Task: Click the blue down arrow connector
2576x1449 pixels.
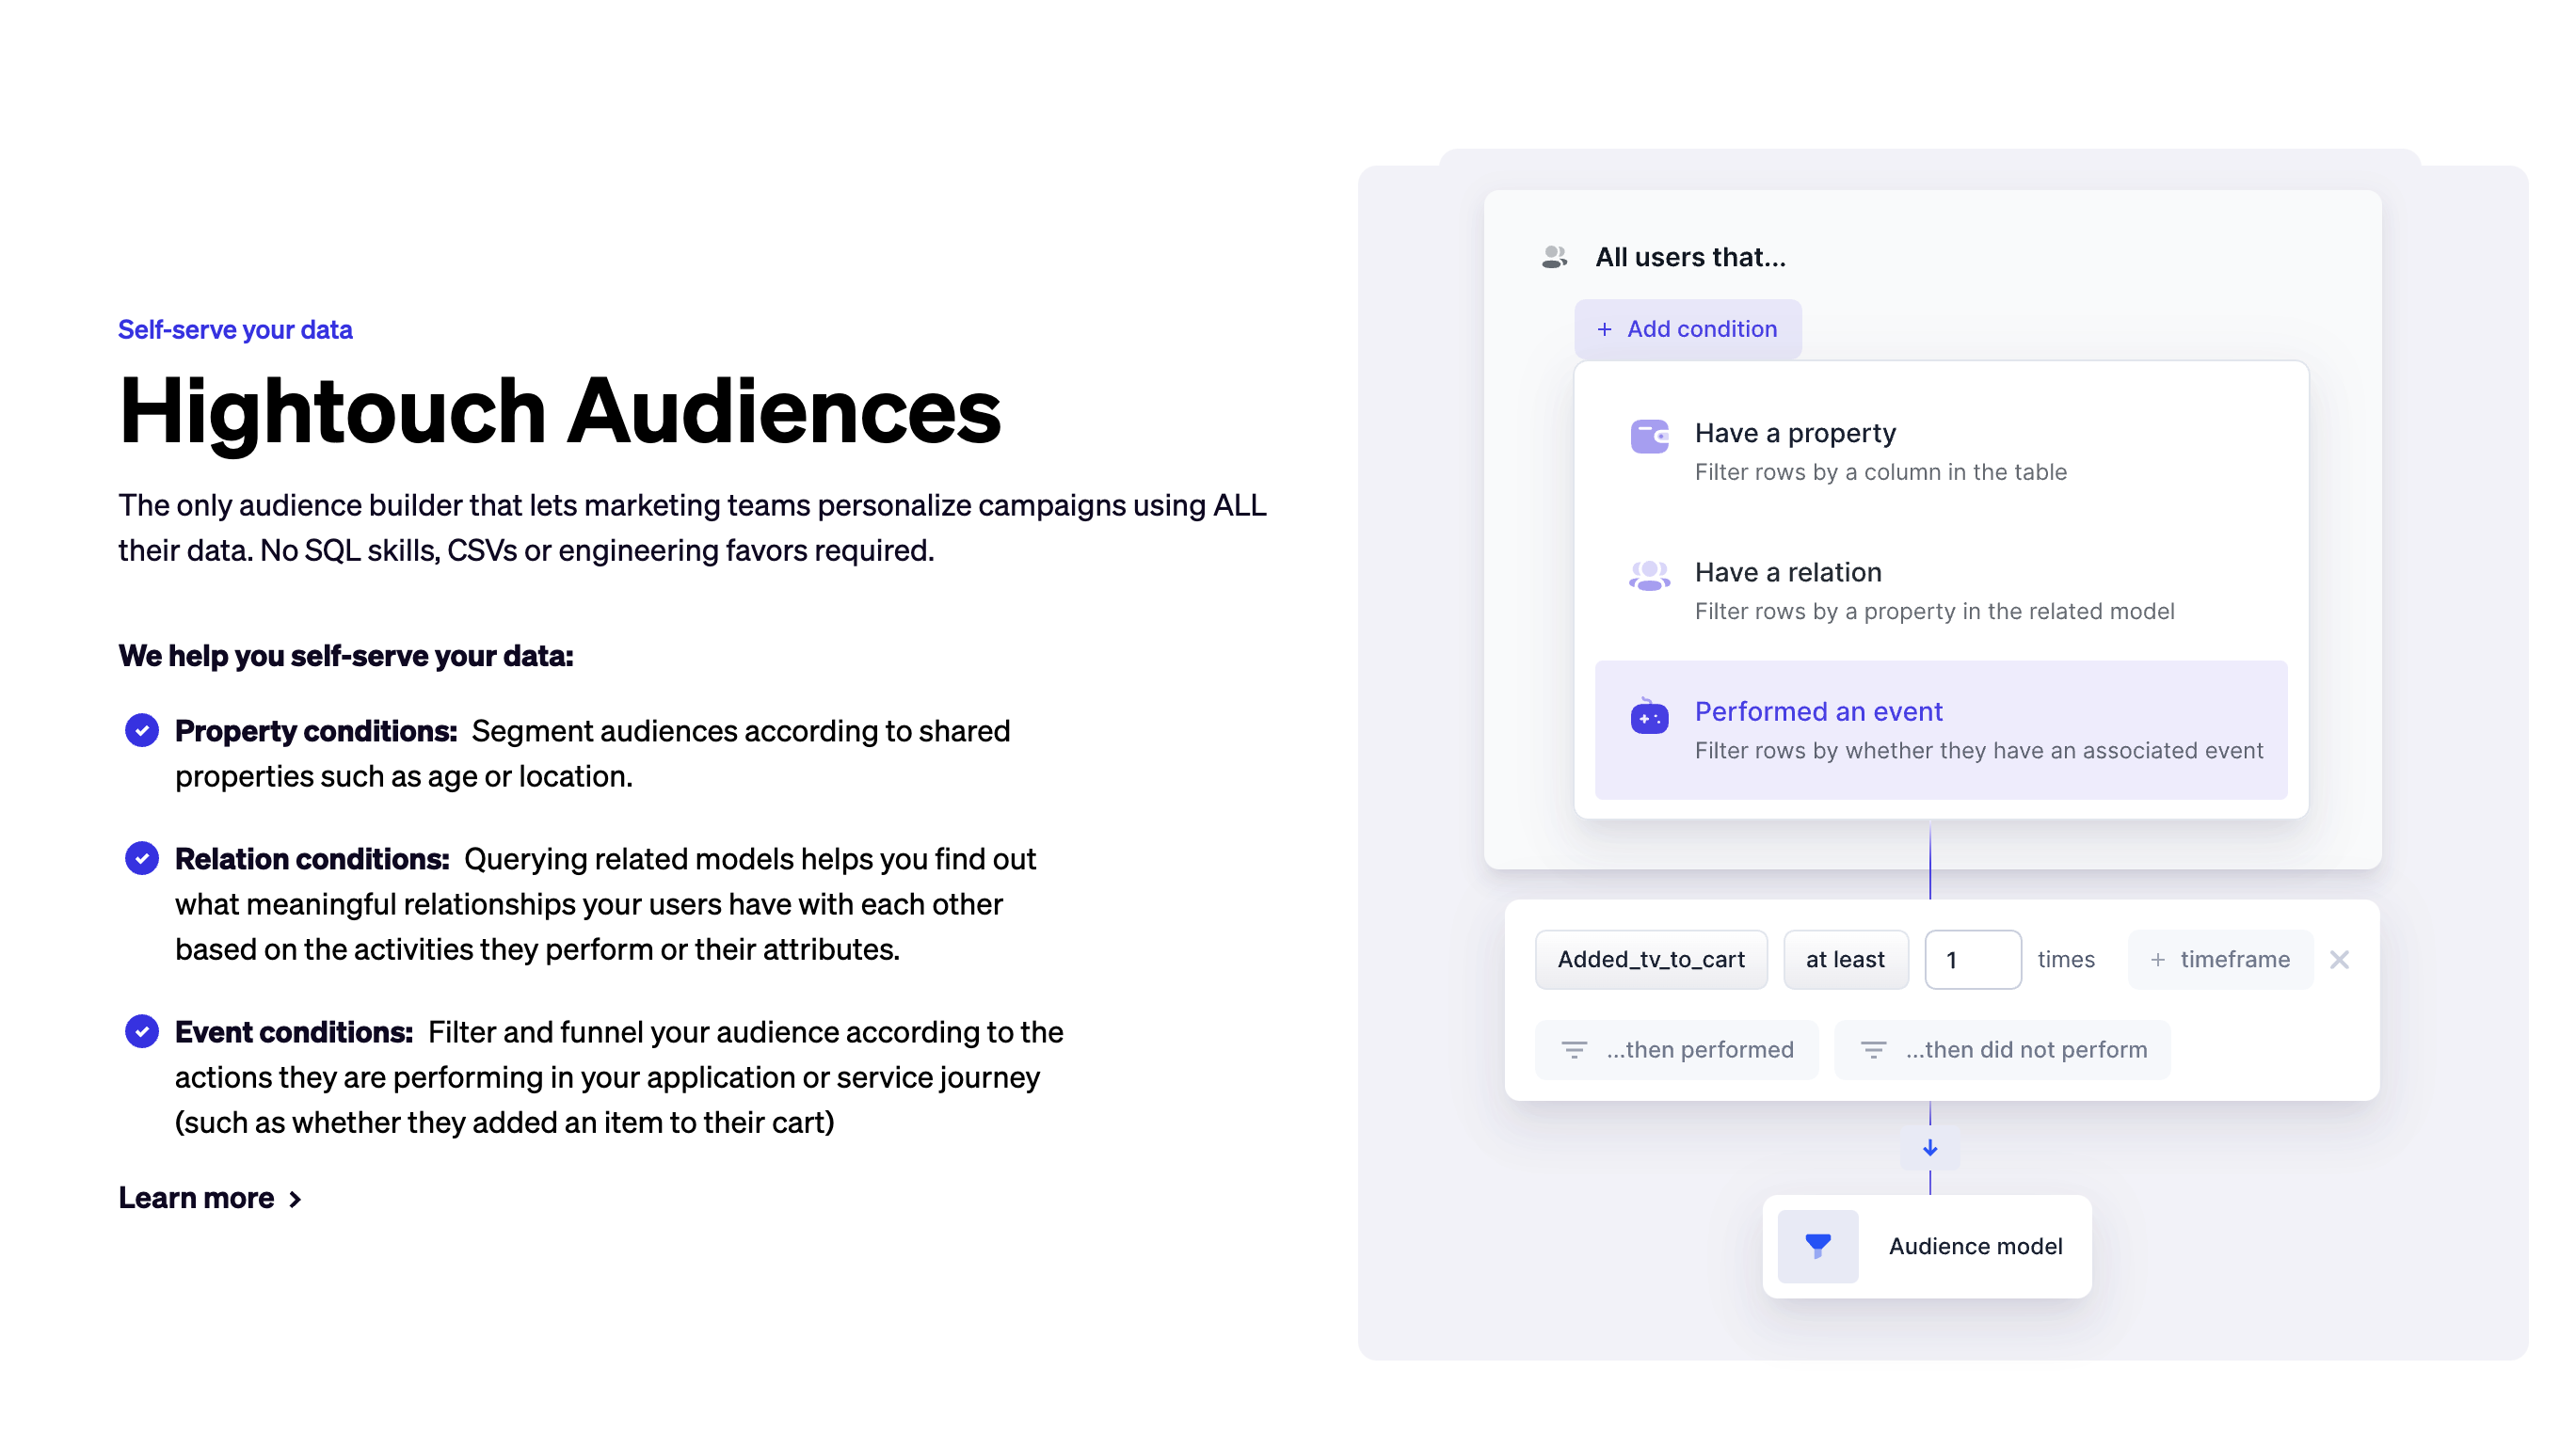Action: [x=1930, y=1148]
